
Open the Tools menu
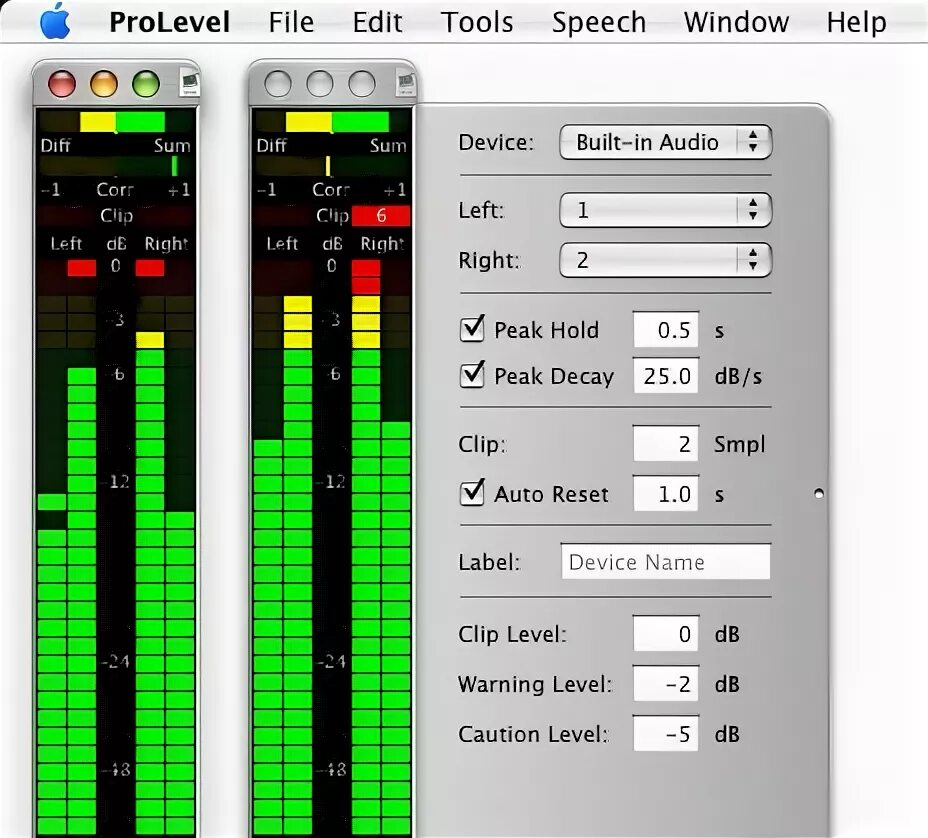(477, 22)
